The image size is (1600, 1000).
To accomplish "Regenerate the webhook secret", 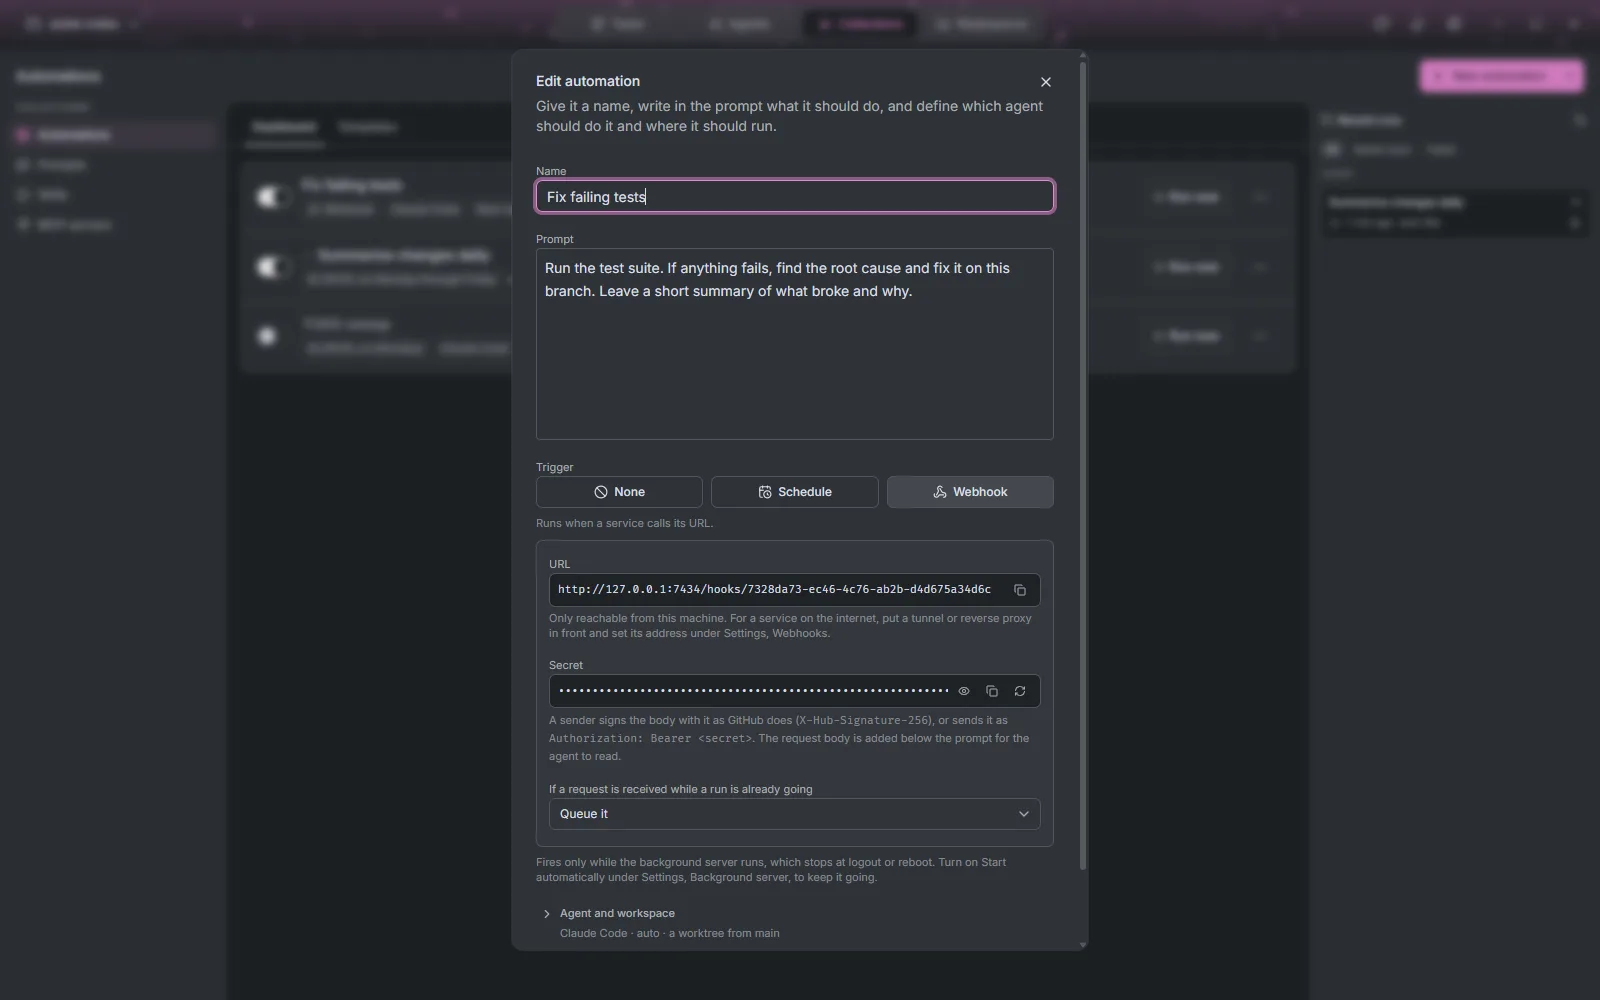I will click(x=1020, y=691).
